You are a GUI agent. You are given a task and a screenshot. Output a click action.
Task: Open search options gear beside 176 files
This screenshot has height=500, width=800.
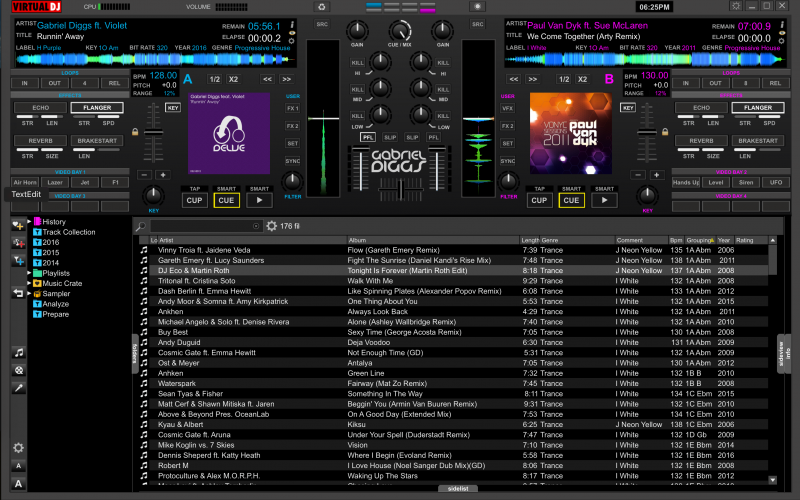pos(271,226)
